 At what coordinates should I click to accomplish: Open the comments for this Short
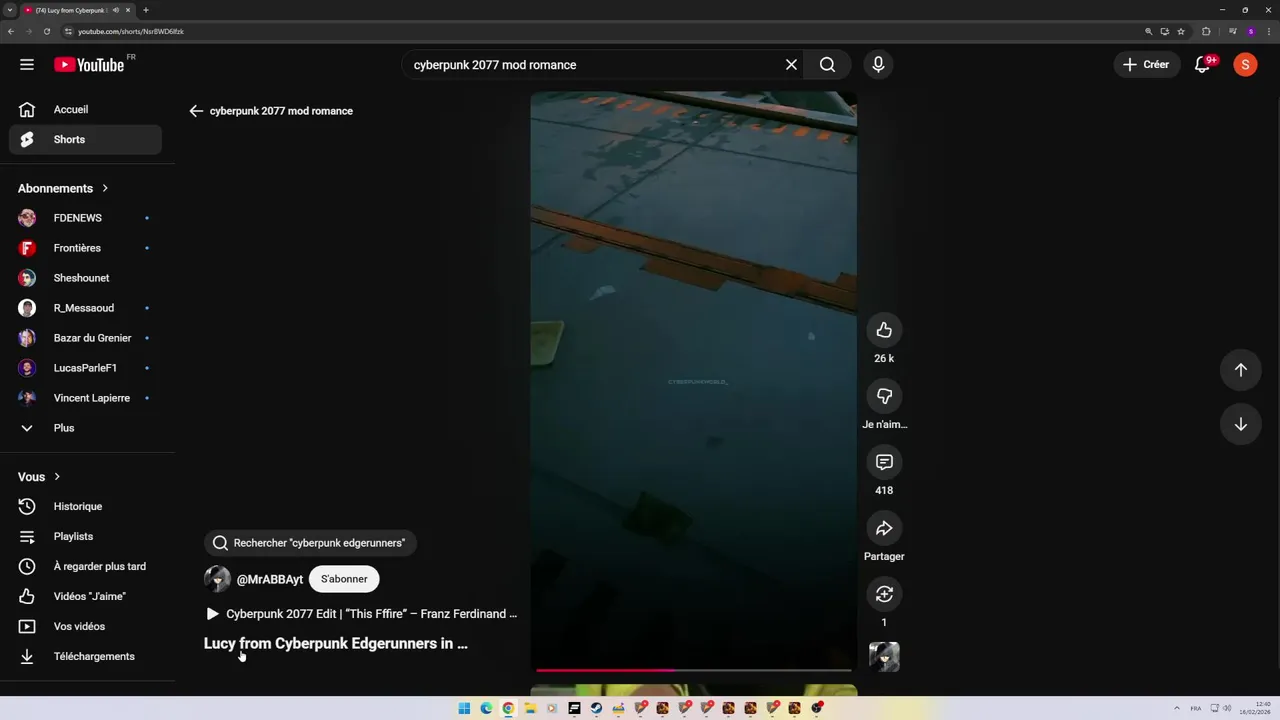(x=884, y=462)
